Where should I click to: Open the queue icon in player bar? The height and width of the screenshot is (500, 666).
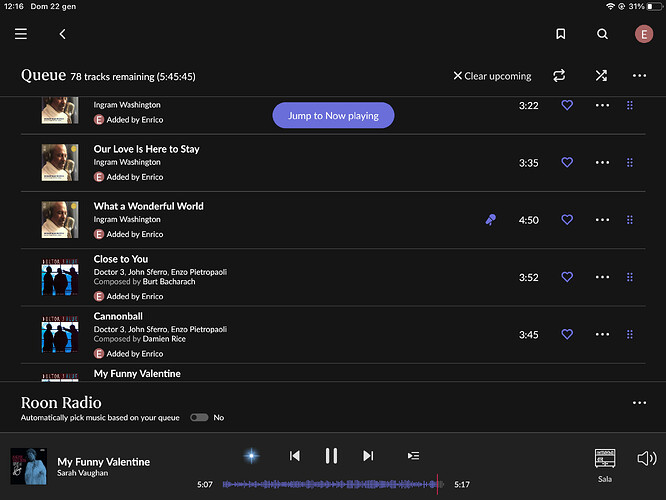(414, 456)
